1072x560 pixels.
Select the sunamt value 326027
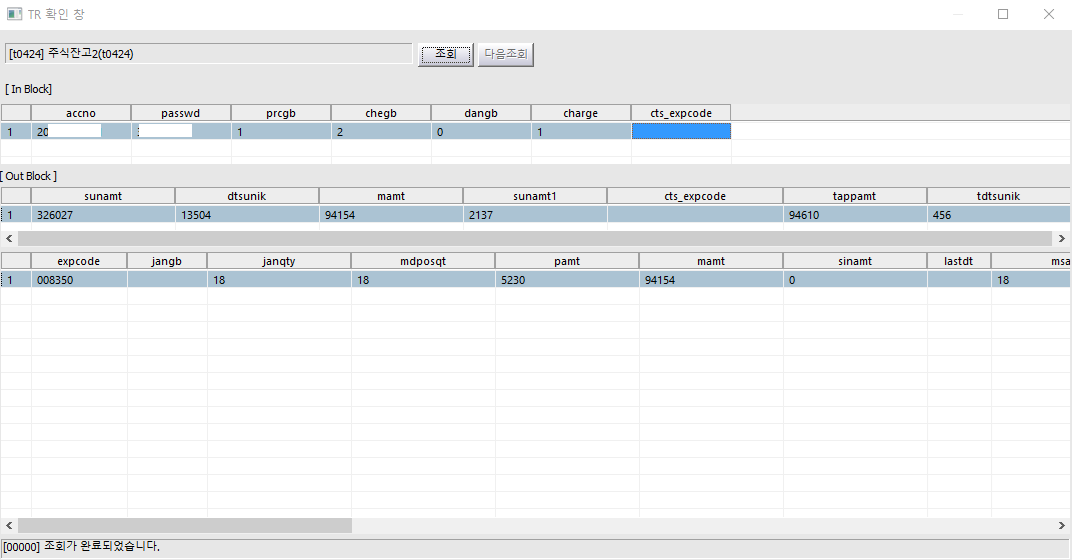coord(103,215)
